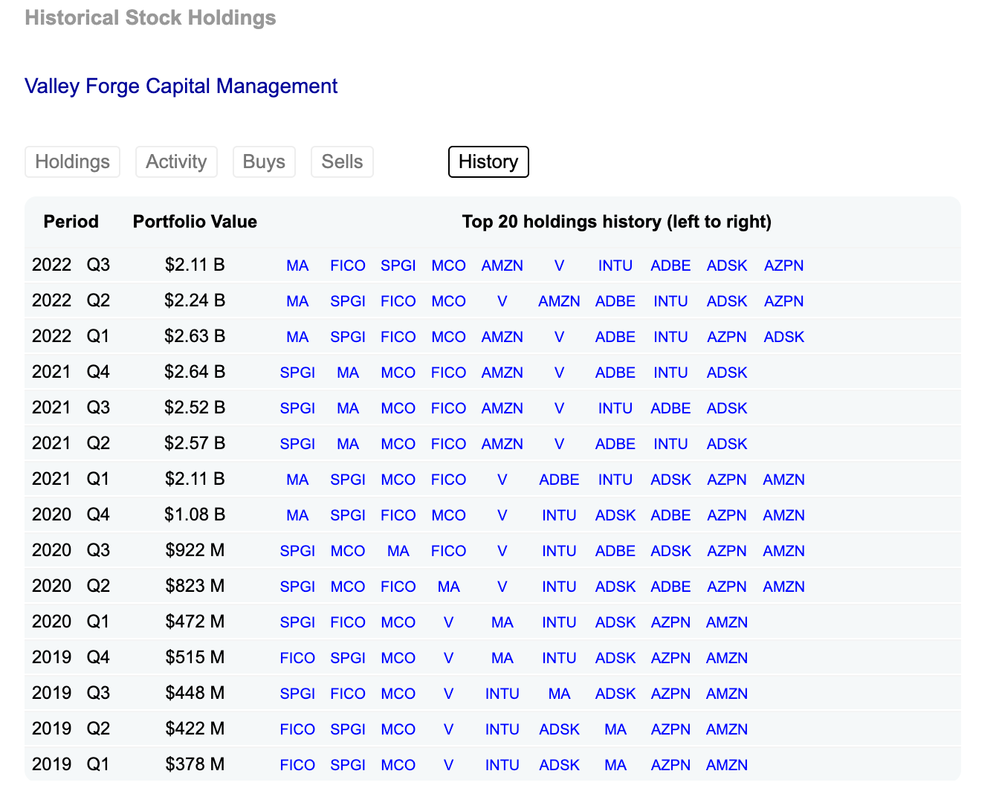The width and height of the screenshot is (999, 812).
Task: Open SPGI ticker in 2021 Q4 row
Action: click(x=297, y=373)
